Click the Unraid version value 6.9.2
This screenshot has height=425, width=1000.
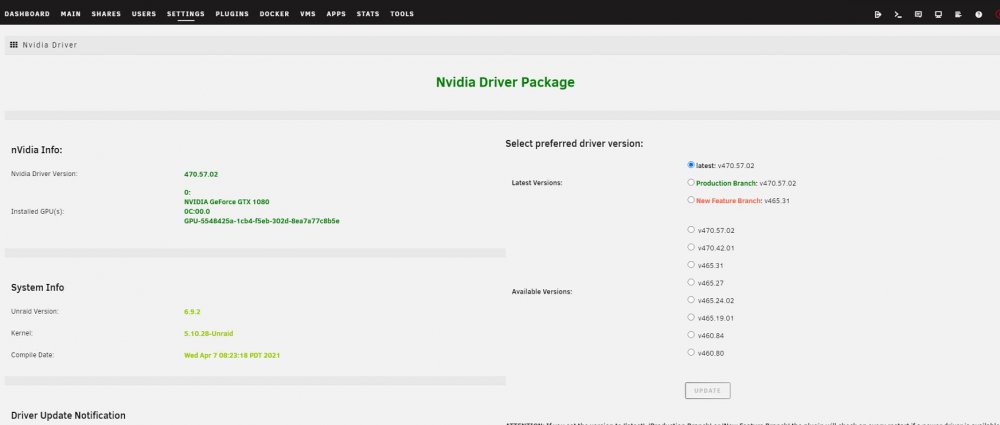point(192,312)
